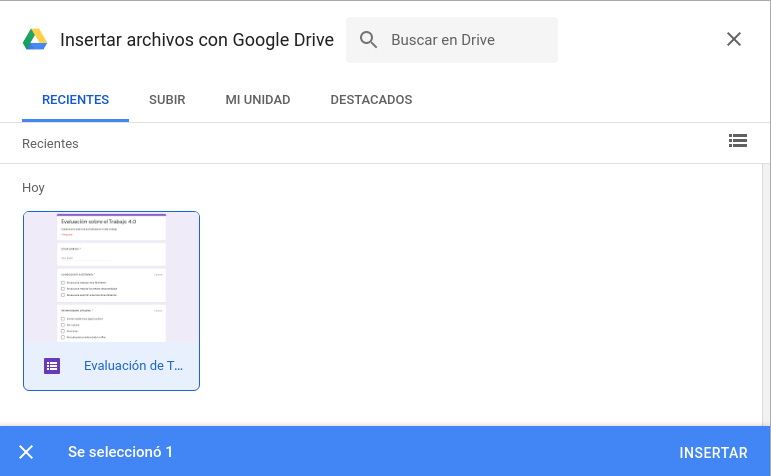Focus the Buscar en Drive search field
The height and width of the screenshot is (476, 771).
[465, 40]
